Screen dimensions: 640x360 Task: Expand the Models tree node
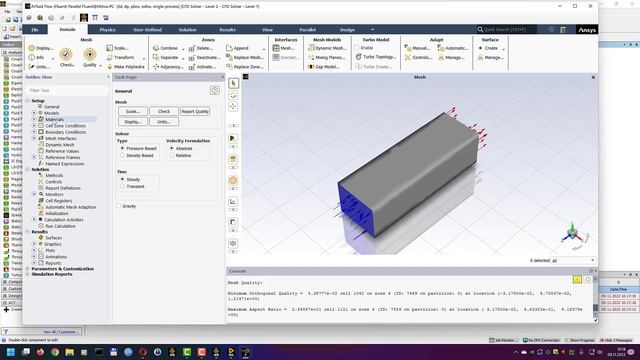pos(34,113)
